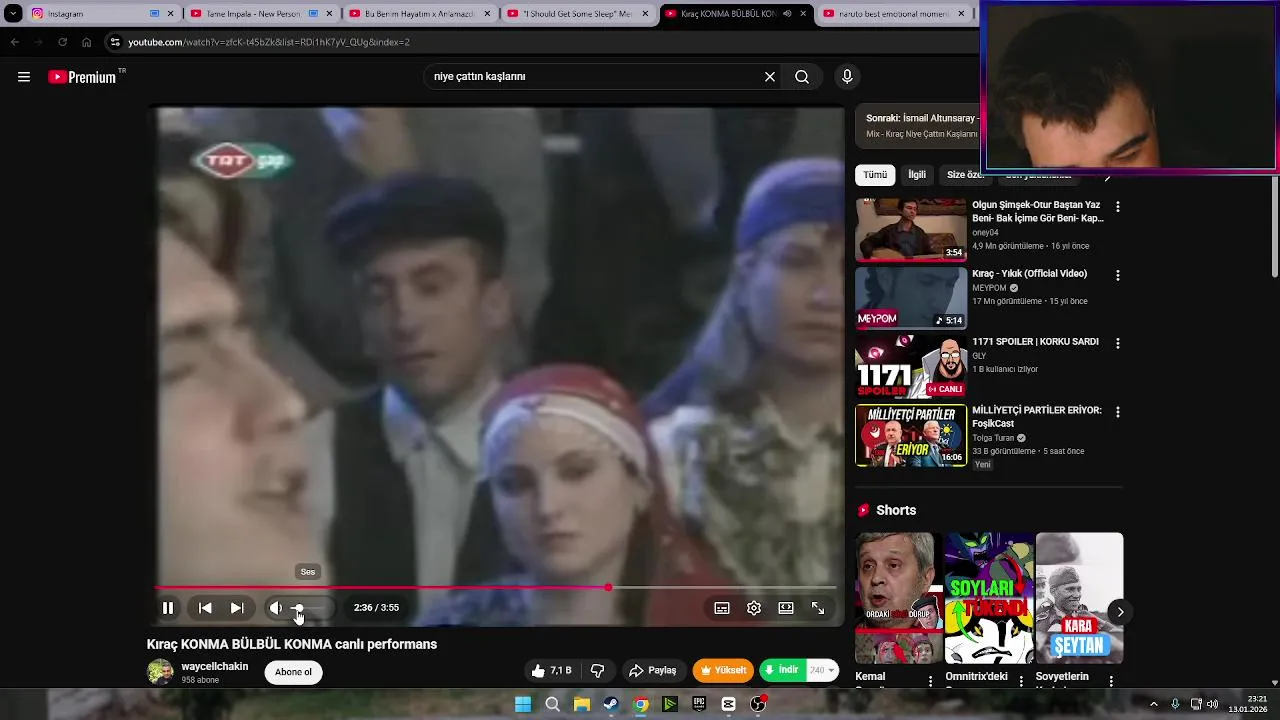Go to the previous video in playlist
This screenshot has width=1280, height=720.
pos(205,608)
